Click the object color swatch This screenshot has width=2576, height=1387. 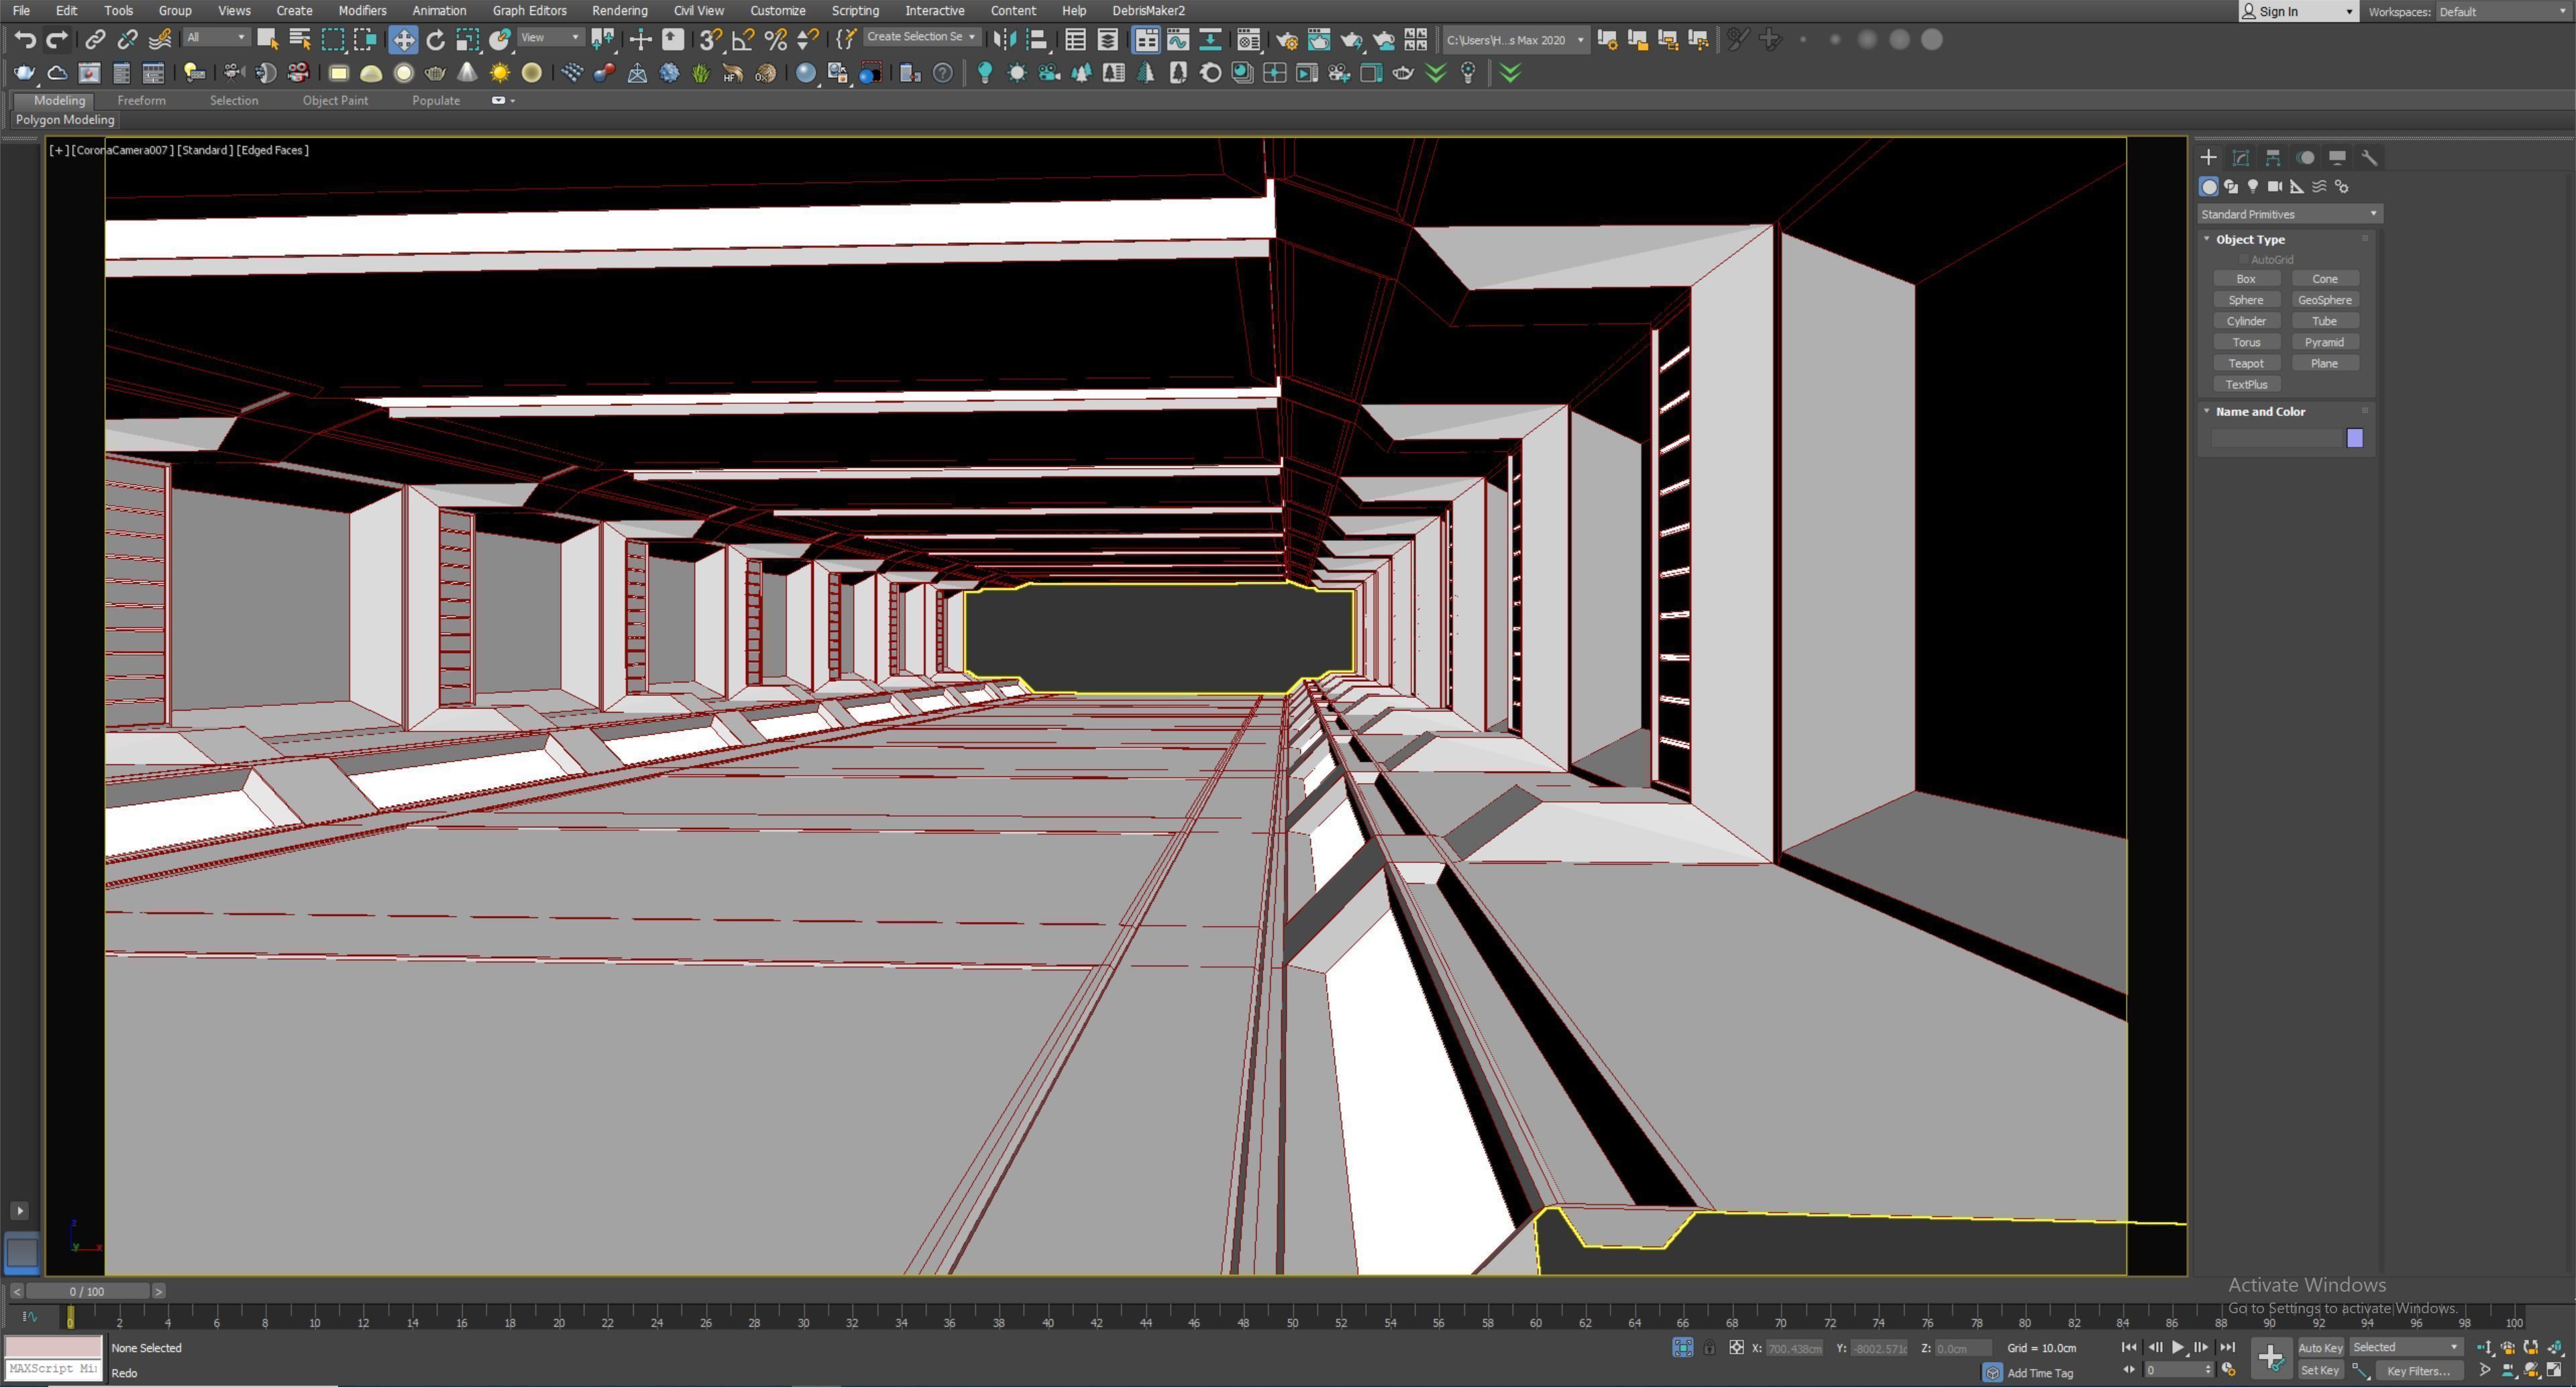point(2355,439)
